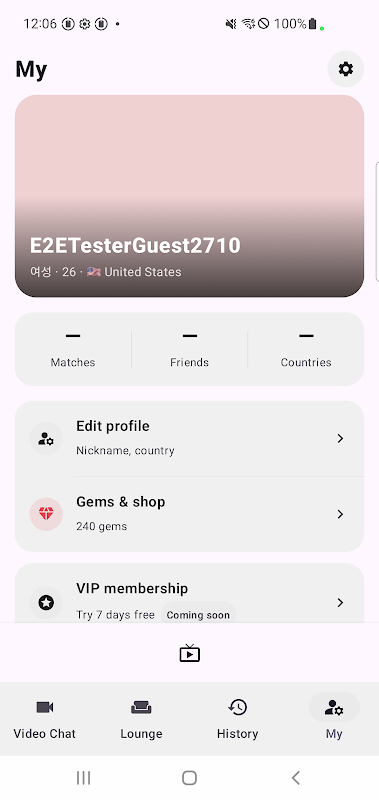Tap the VIP membership star icon
The height and width of the screenshot is (800, 379).
(46, 603)
